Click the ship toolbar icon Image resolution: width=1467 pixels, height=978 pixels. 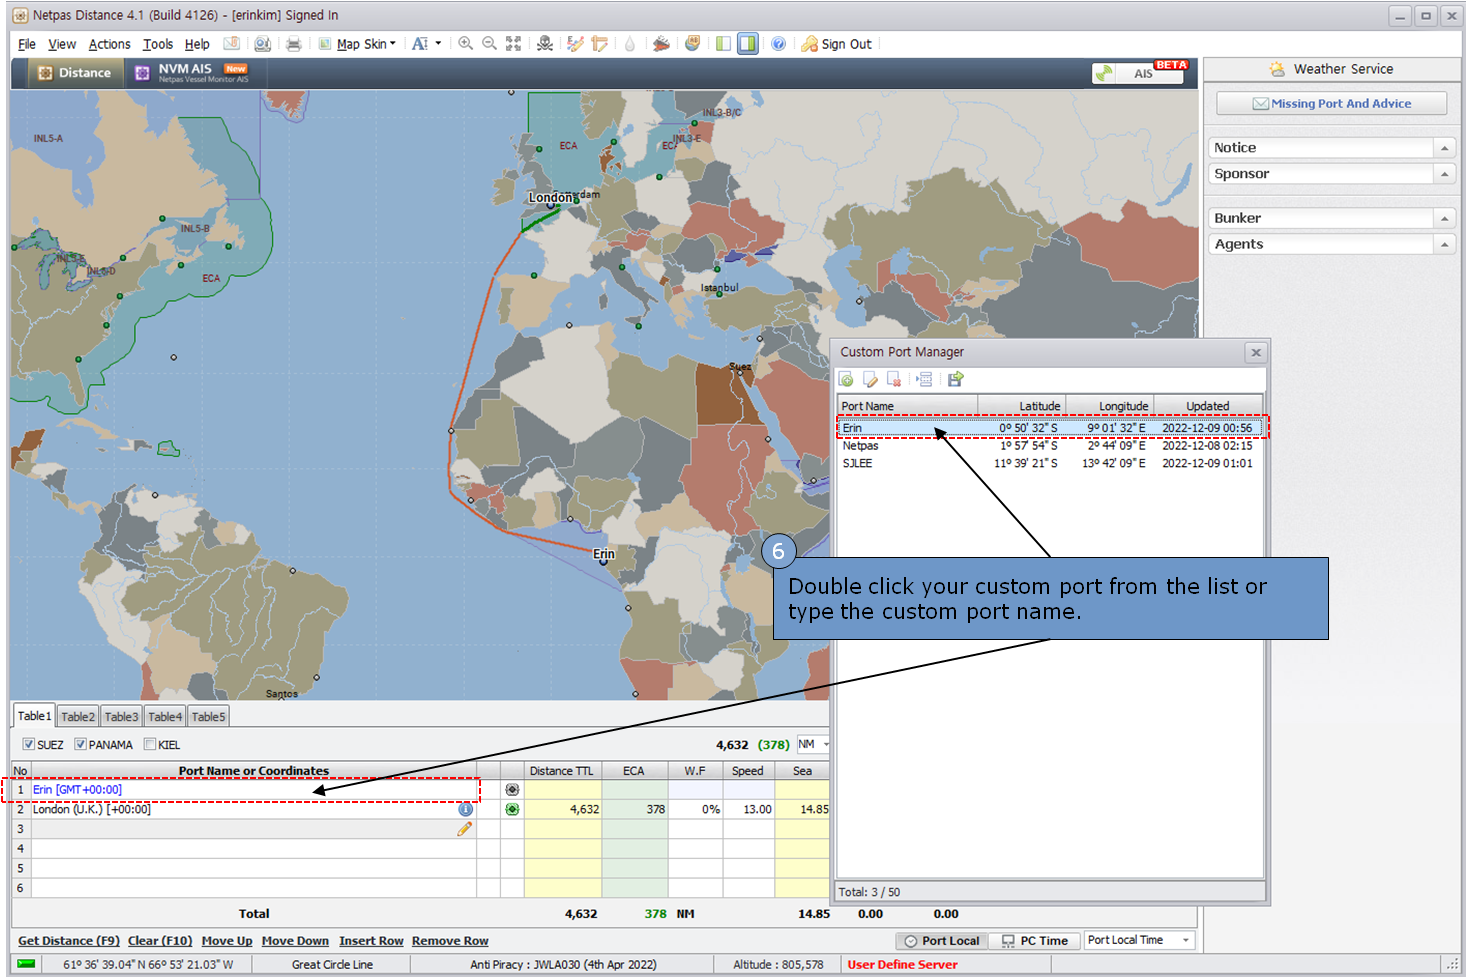(661, 43)
